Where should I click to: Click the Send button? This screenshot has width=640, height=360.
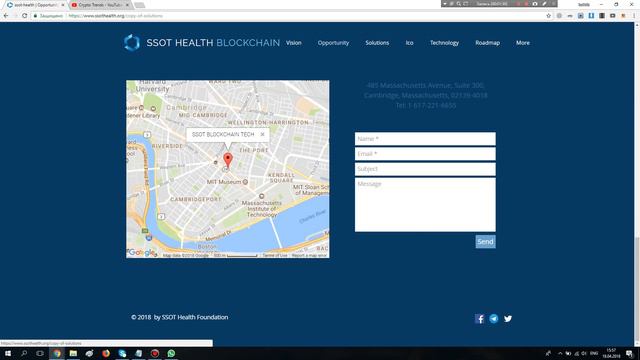[x=485, y=242]
